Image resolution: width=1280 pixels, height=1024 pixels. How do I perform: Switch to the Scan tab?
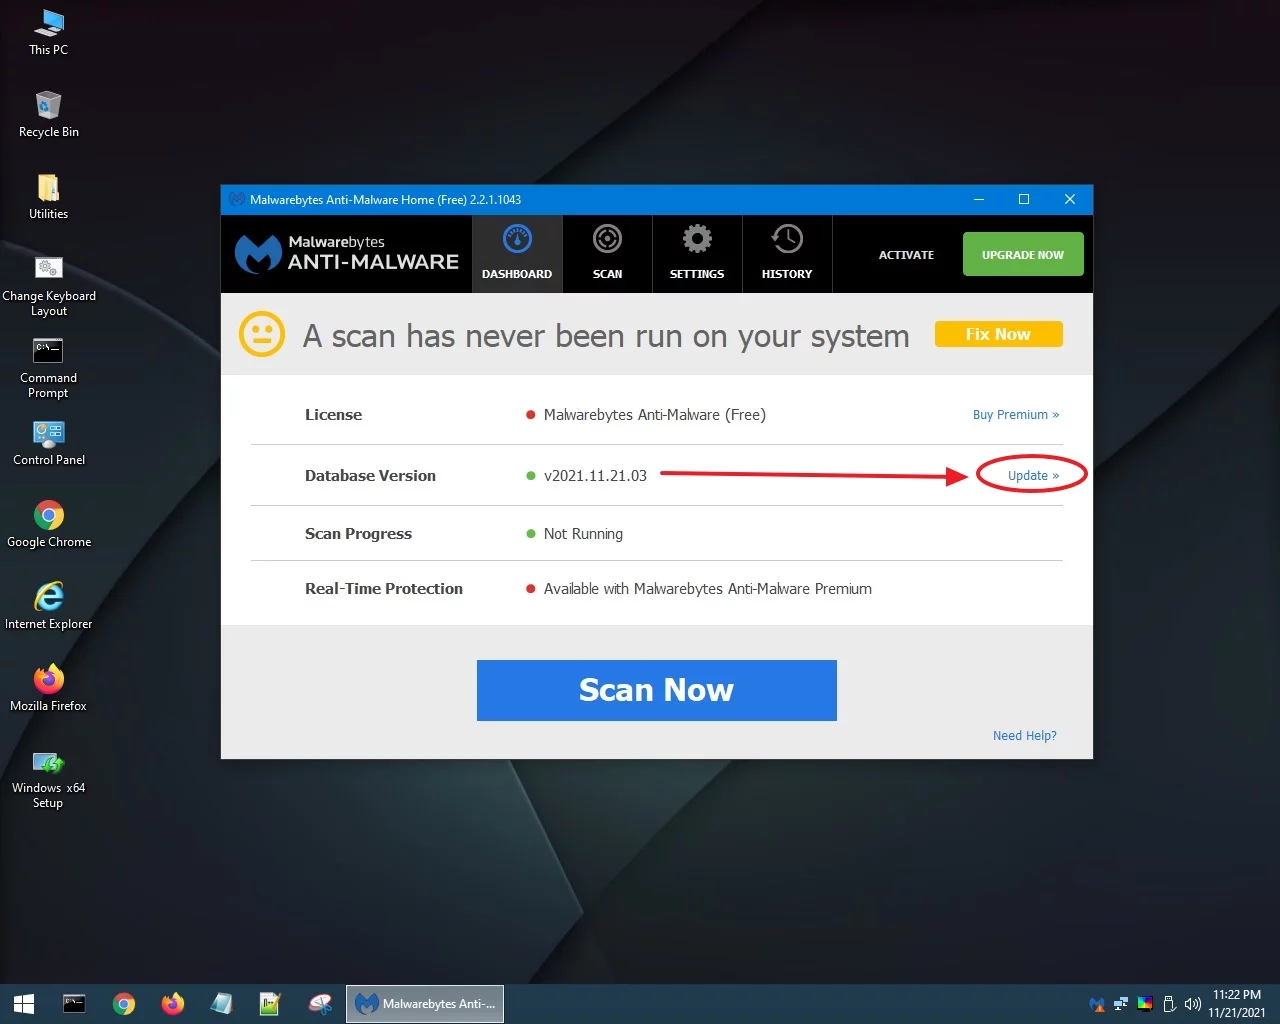pyautogui.click(x=607, y=254)
